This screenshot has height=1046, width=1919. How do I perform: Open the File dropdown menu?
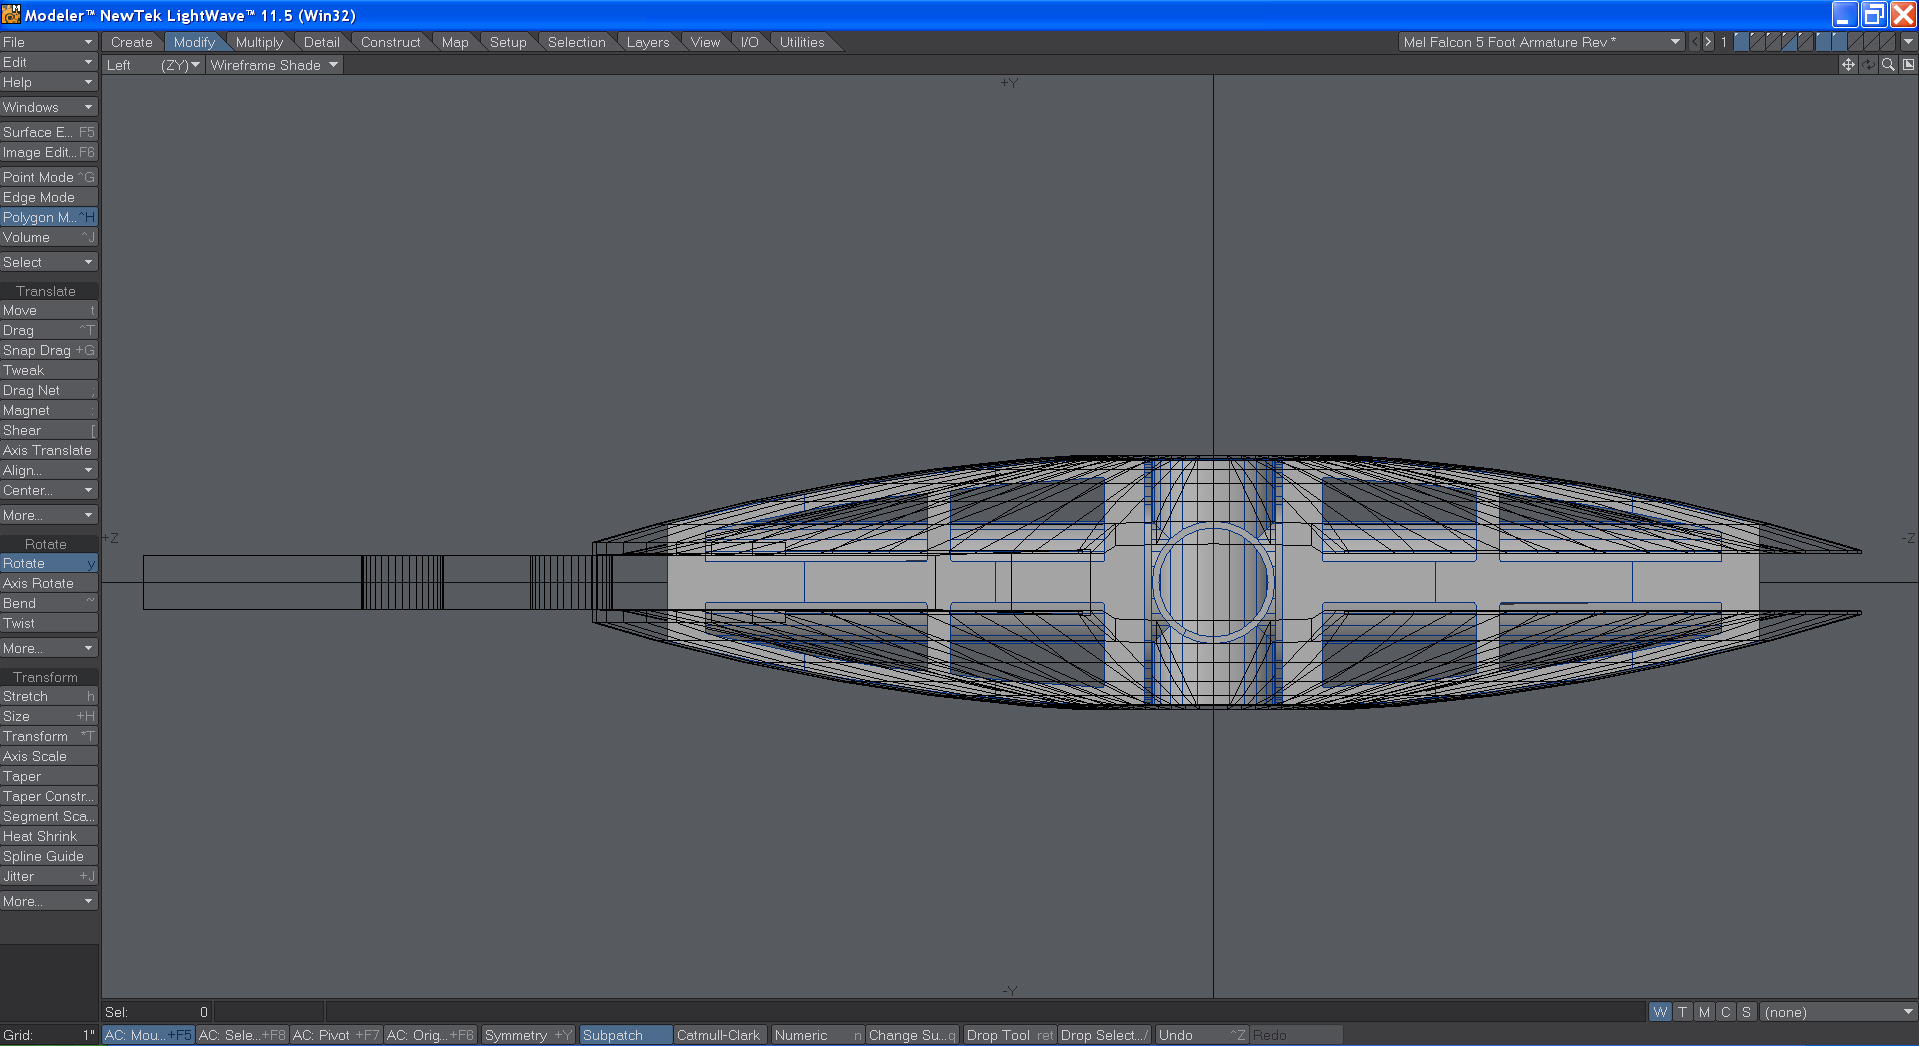pyautogui.click(x=49, y=42)
